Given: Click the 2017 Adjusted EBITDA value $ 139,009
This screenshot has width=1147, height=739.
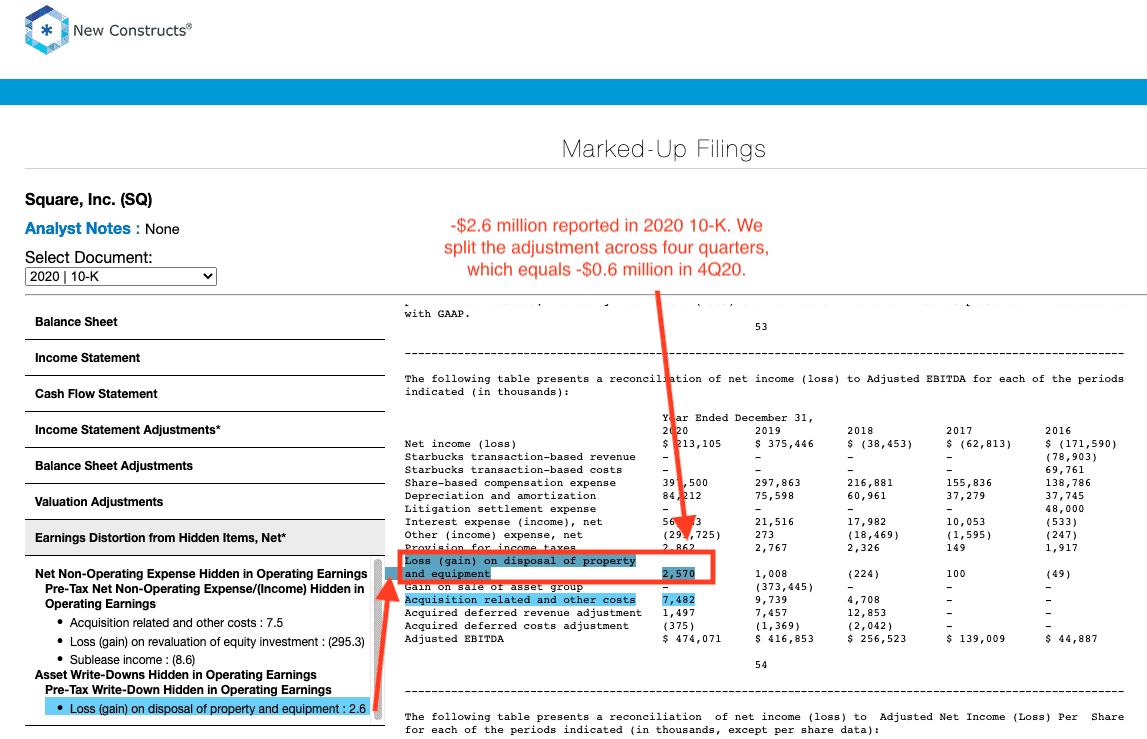Looking at the screenshot, I should tap(976, 639).
